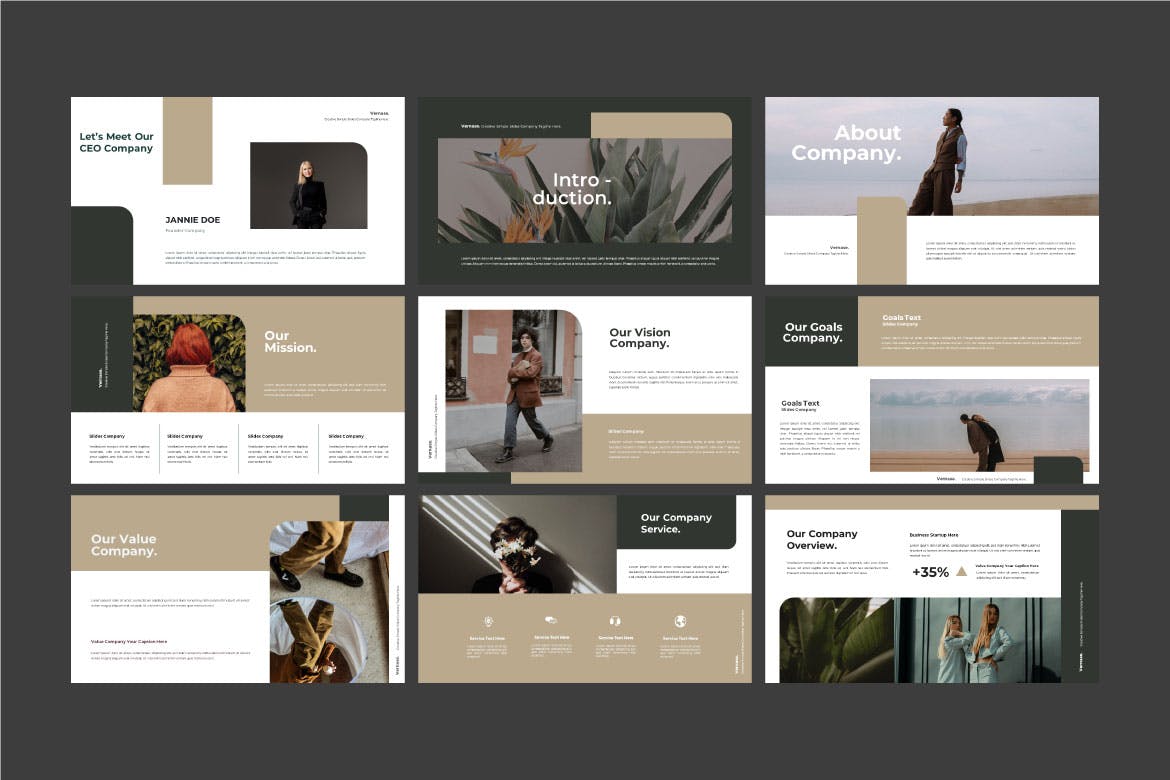
Task: Click the CEO portrait photo
Action: point(308,186)
